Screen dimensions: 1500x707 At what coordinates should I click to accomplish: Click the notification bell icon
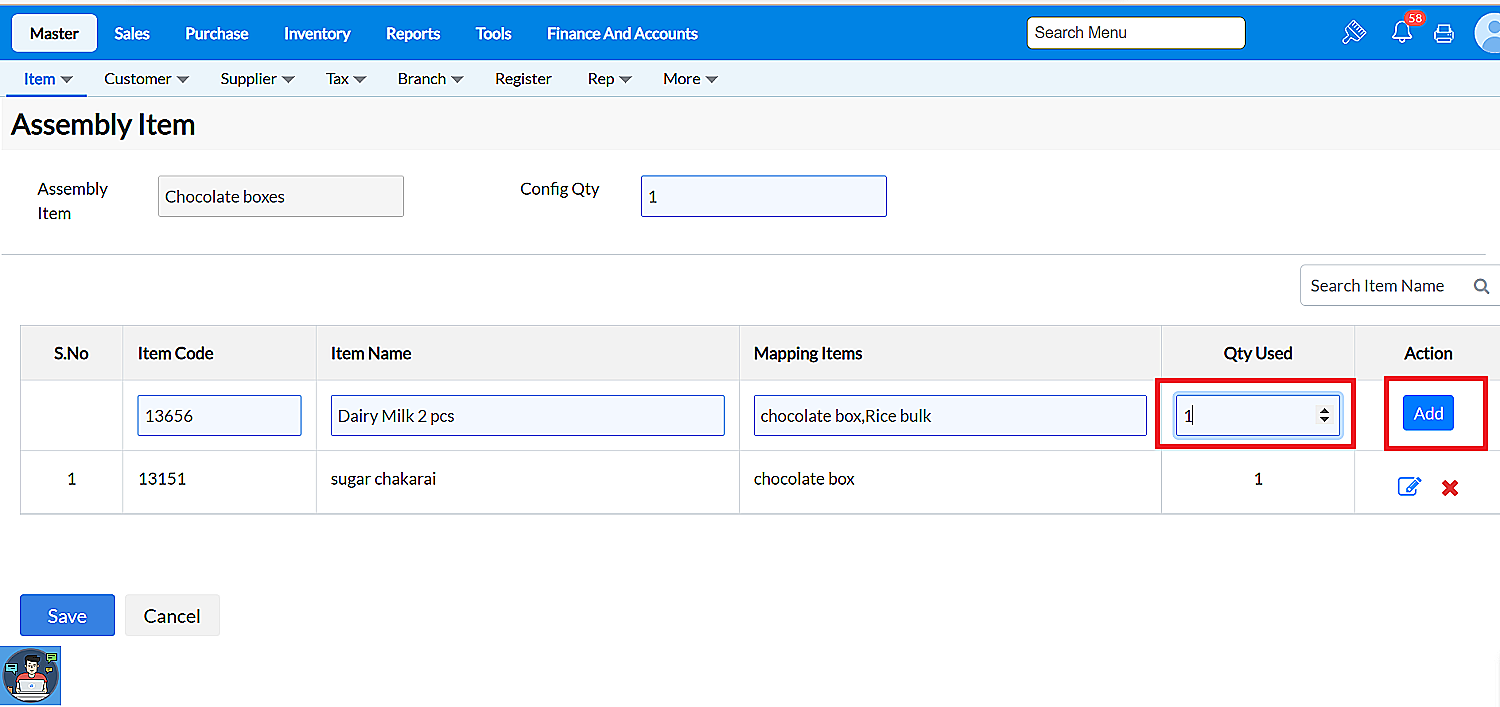1402,33
